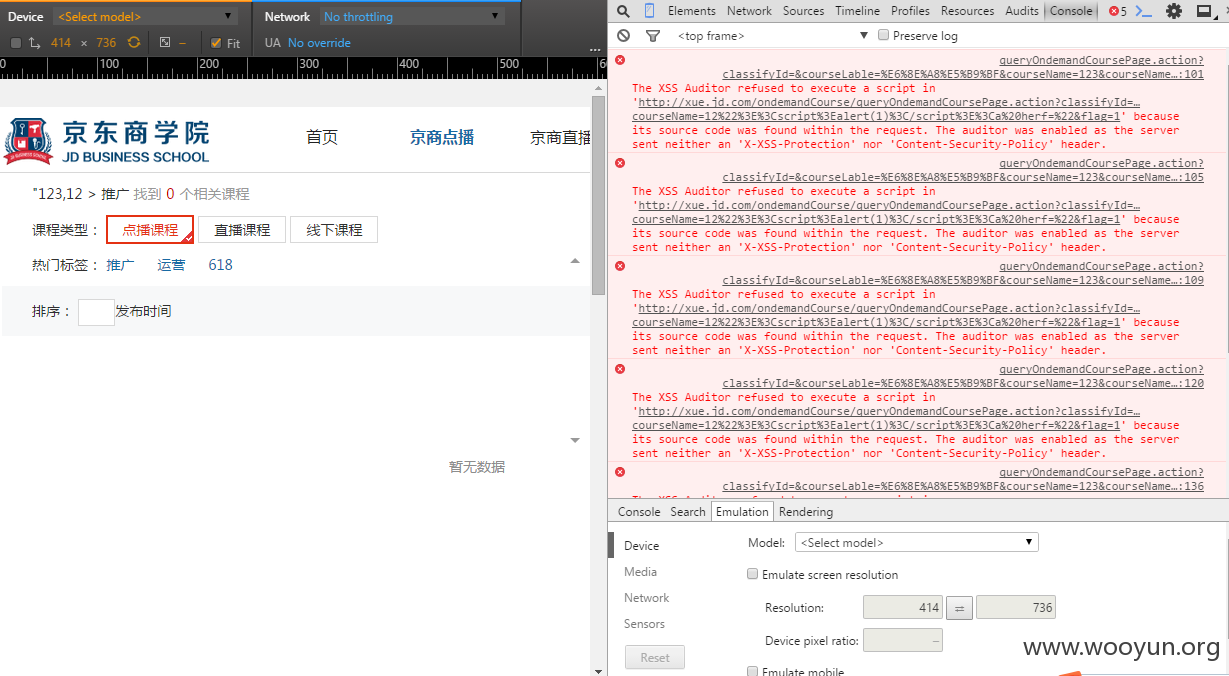Image resolution: width=1229 pixels, height=676 pixels.
Task: Toggle device mode phone icon
Action: point(649,11)
